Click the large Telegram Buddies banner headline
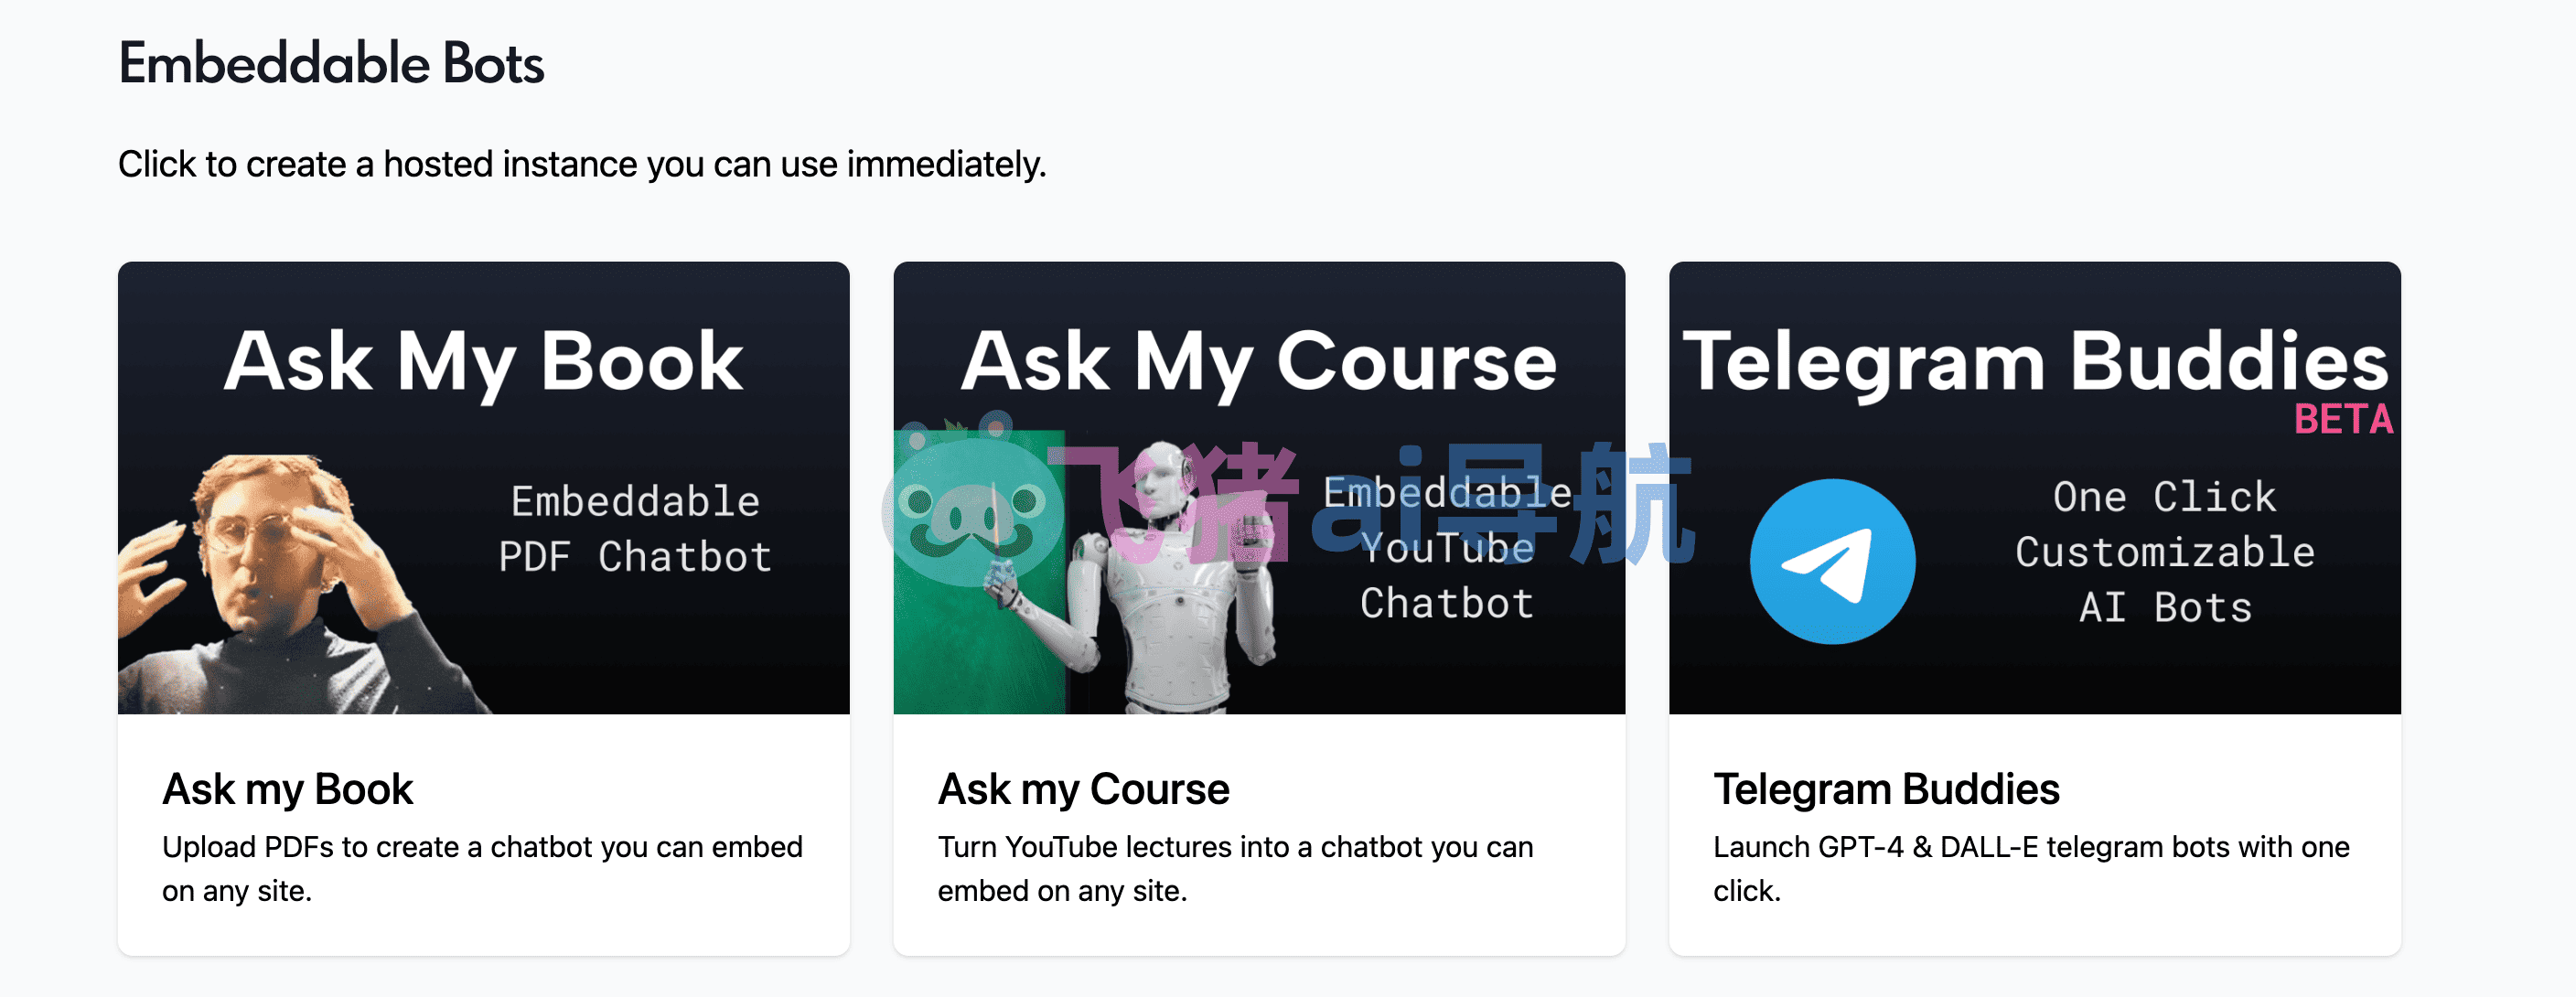The image size is (2576, 997). [2035, 361]
